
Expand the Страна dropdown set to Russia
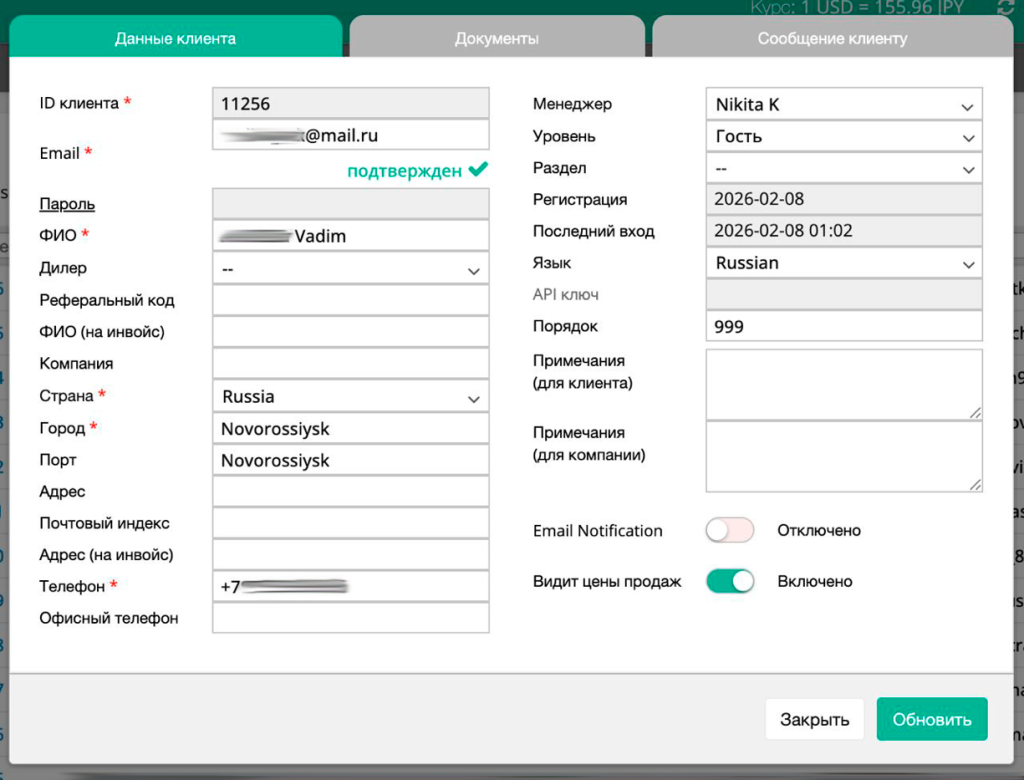coord(350,396)
